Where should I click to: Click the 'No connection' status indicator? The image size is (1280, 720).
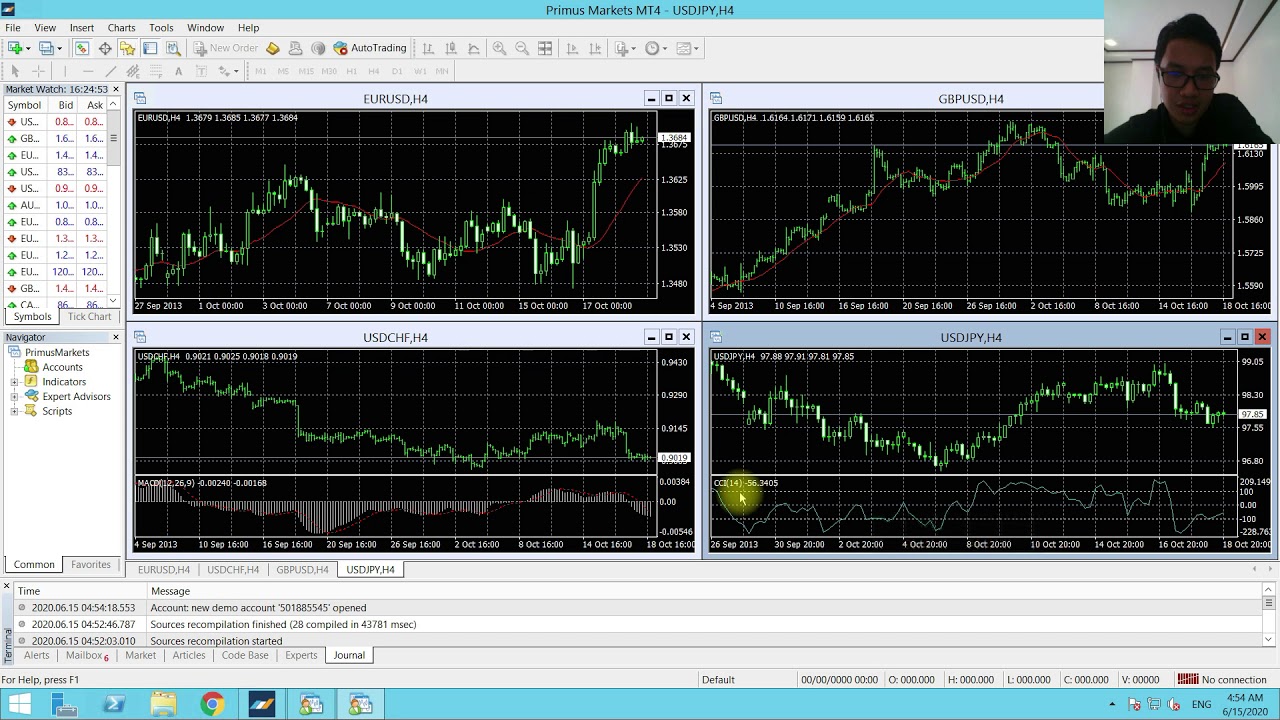click(1222, 679)
